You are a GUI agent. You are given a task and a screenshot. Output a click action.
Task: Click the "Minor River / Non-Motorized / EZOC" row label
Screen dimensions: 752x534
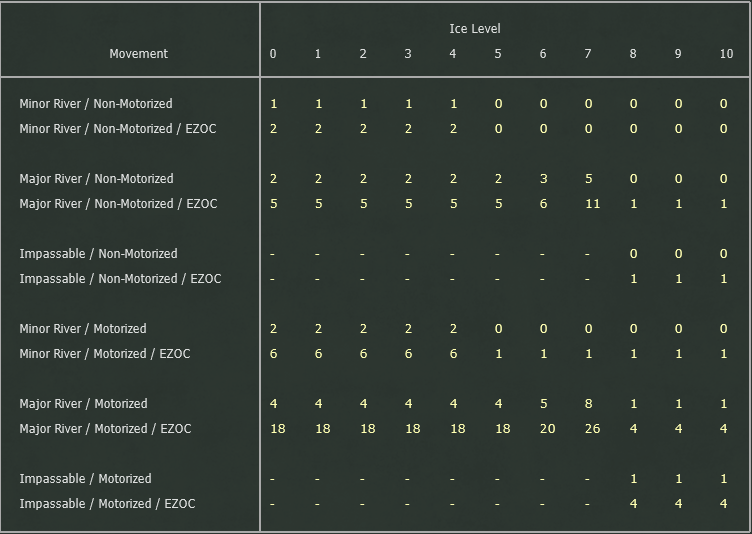118,129
